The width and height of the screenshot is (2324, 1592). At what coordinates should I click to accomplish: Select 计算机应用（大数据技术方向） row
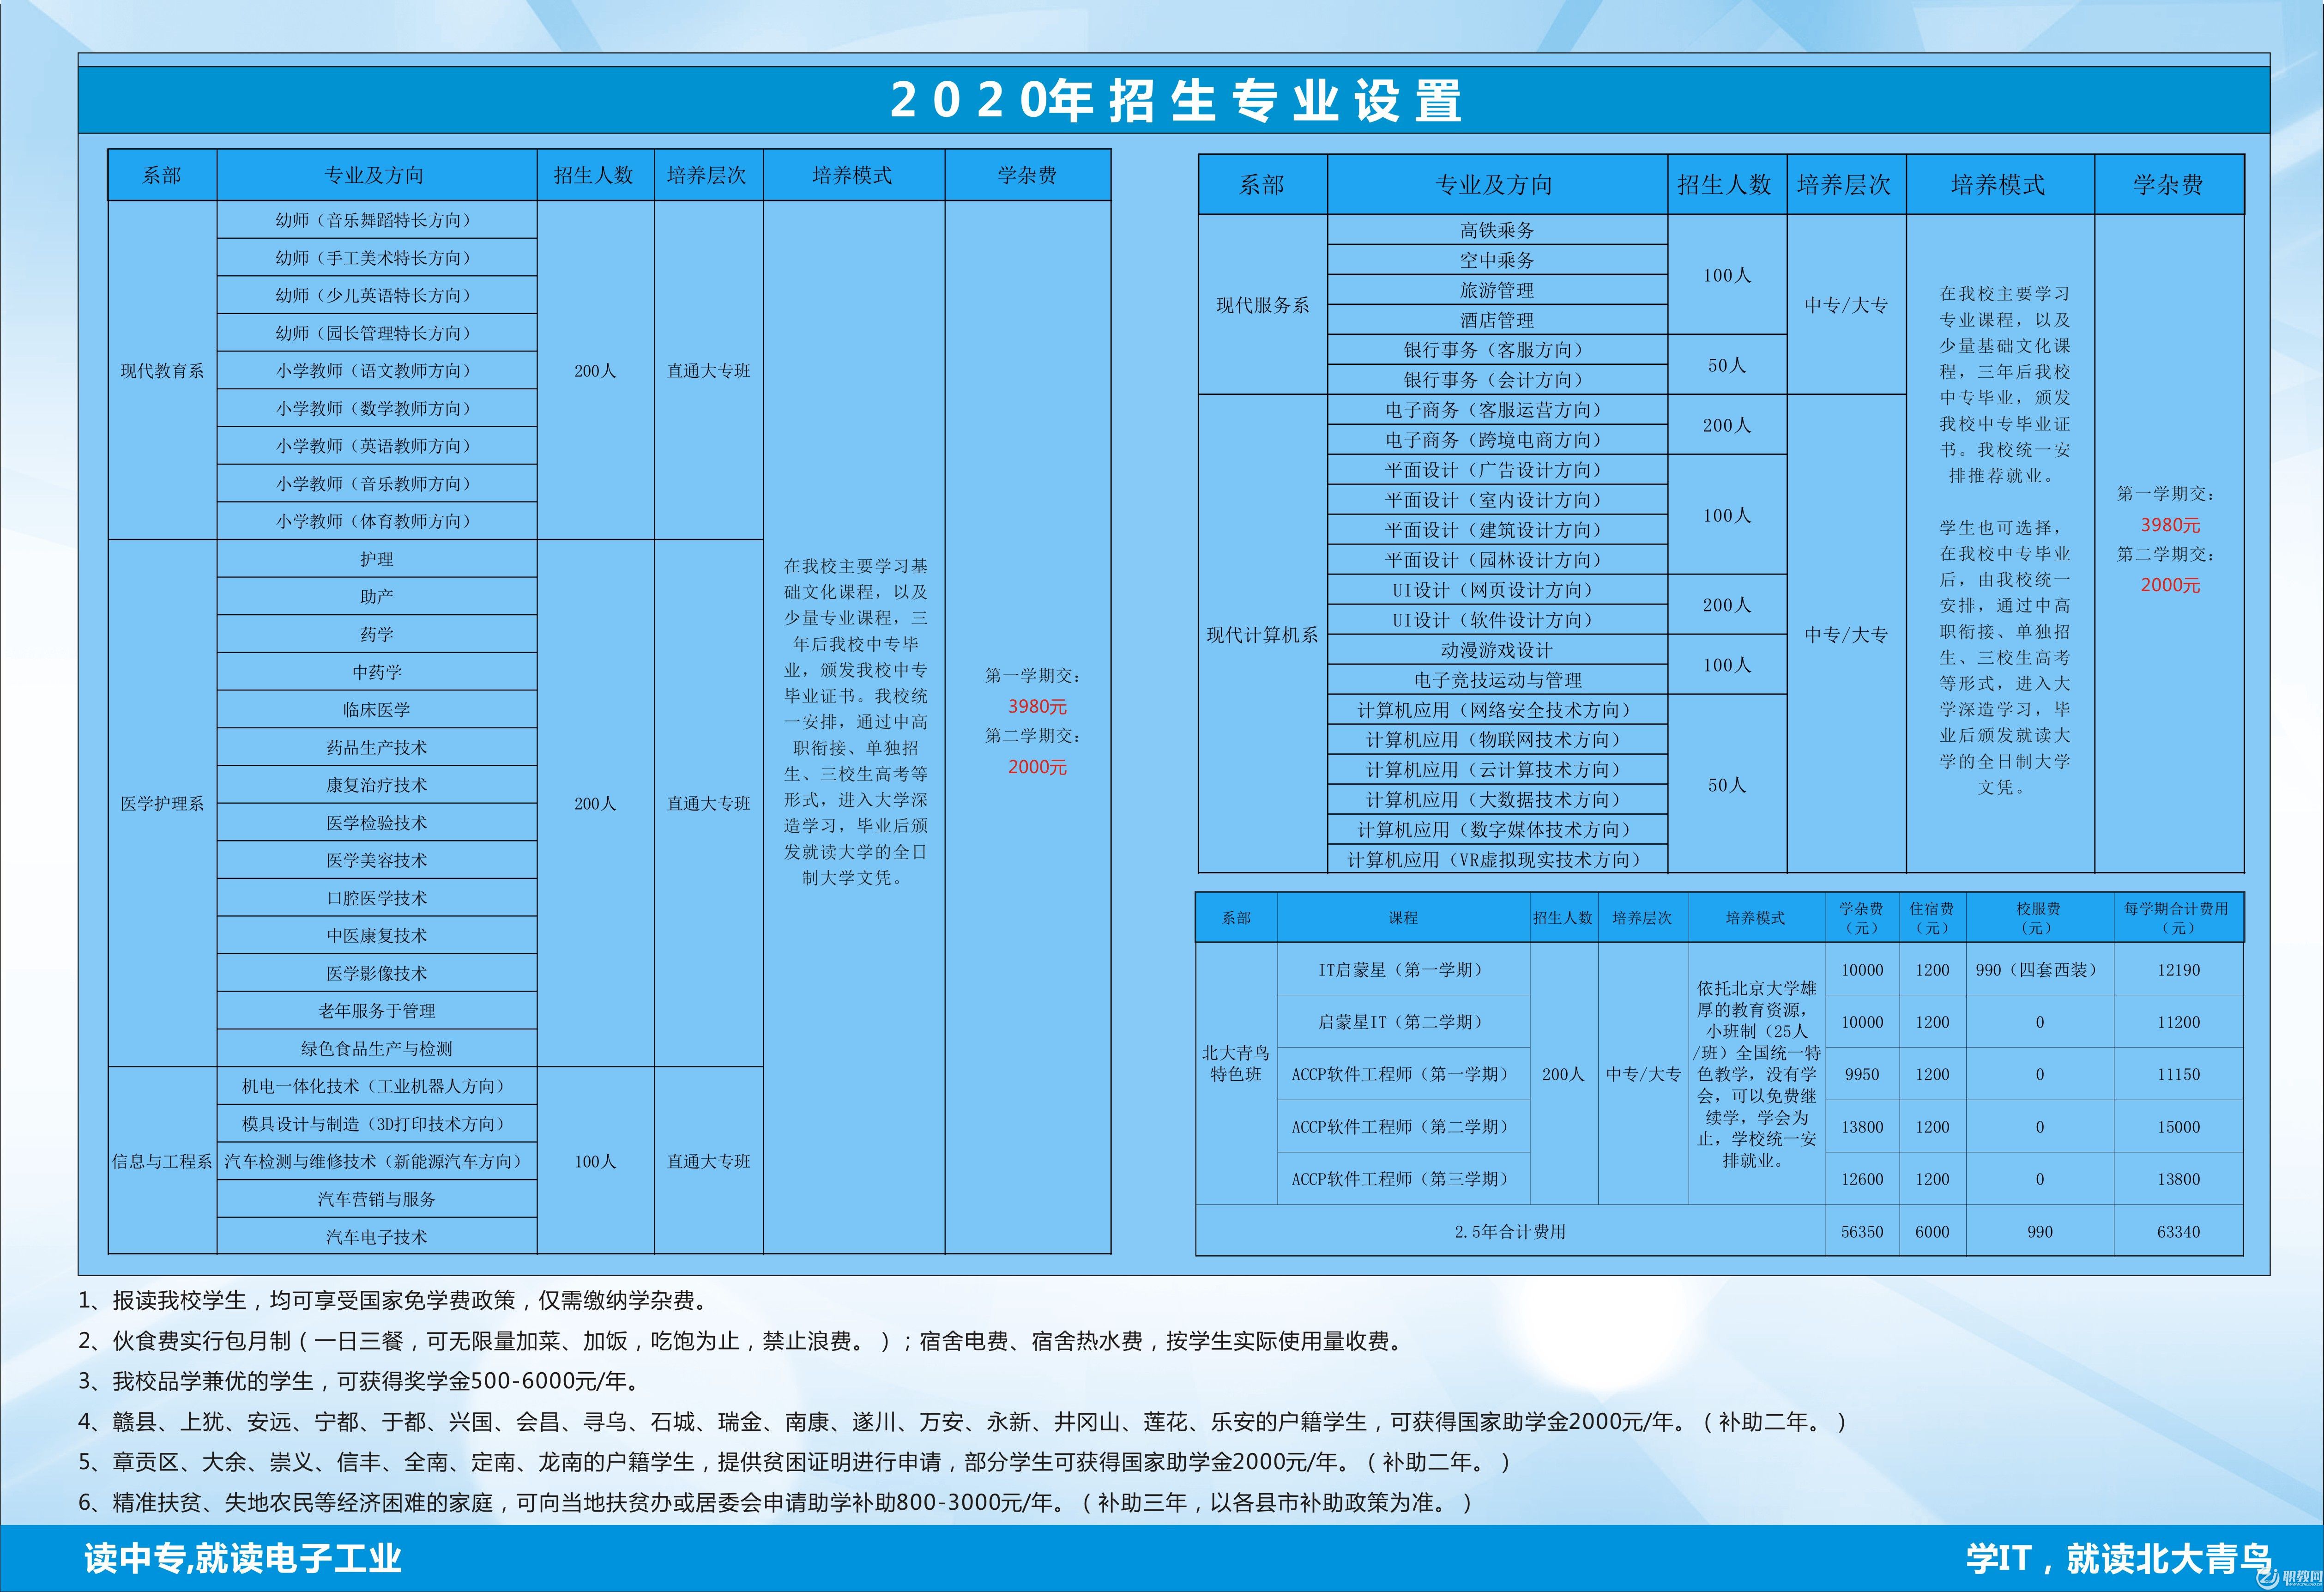tap(1497, 800)
